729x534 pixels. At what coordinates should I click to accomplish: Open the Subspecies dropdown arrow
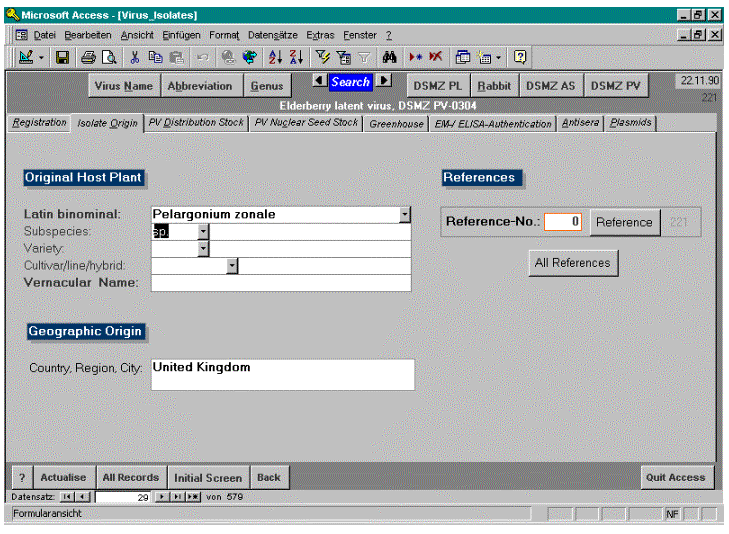[x=203, y=231]
